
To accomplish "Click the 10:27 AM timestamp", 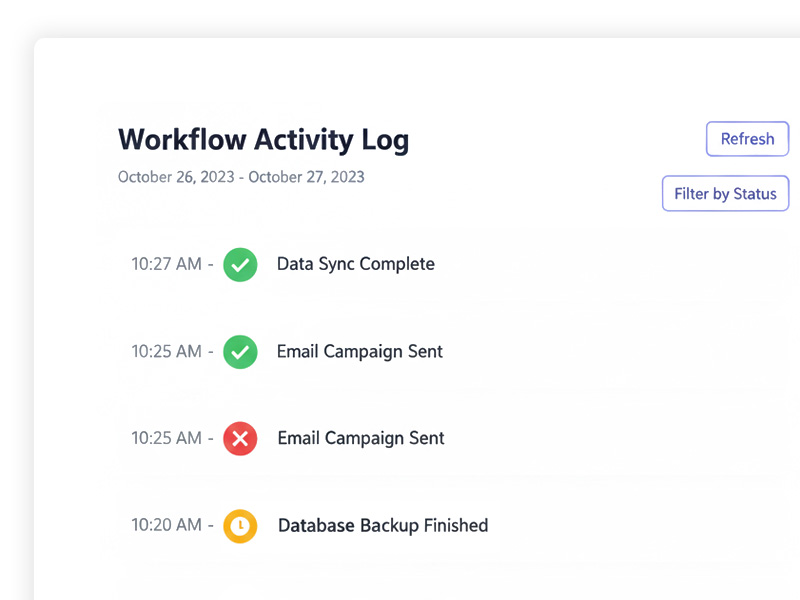I will [166, 265].
